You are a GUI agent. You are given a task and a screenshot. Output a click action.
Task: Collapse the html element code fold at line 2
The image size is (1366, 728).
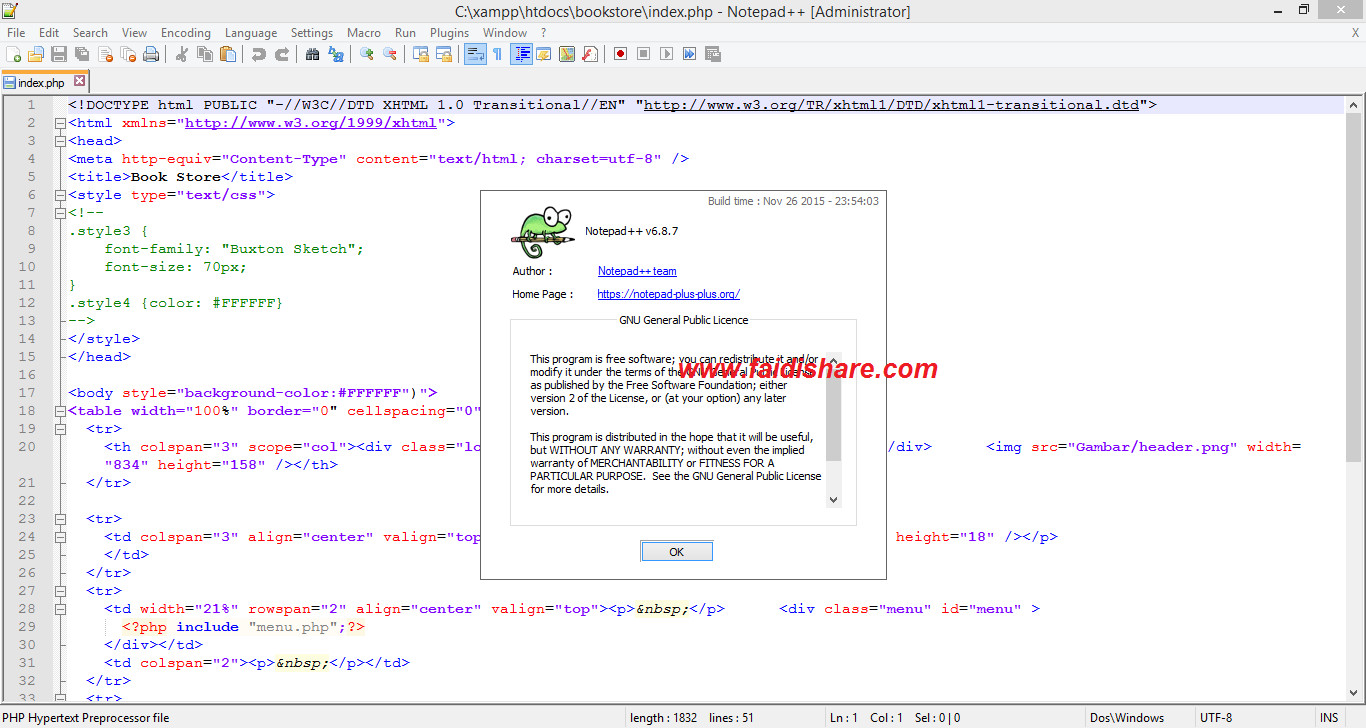[60, 122]
